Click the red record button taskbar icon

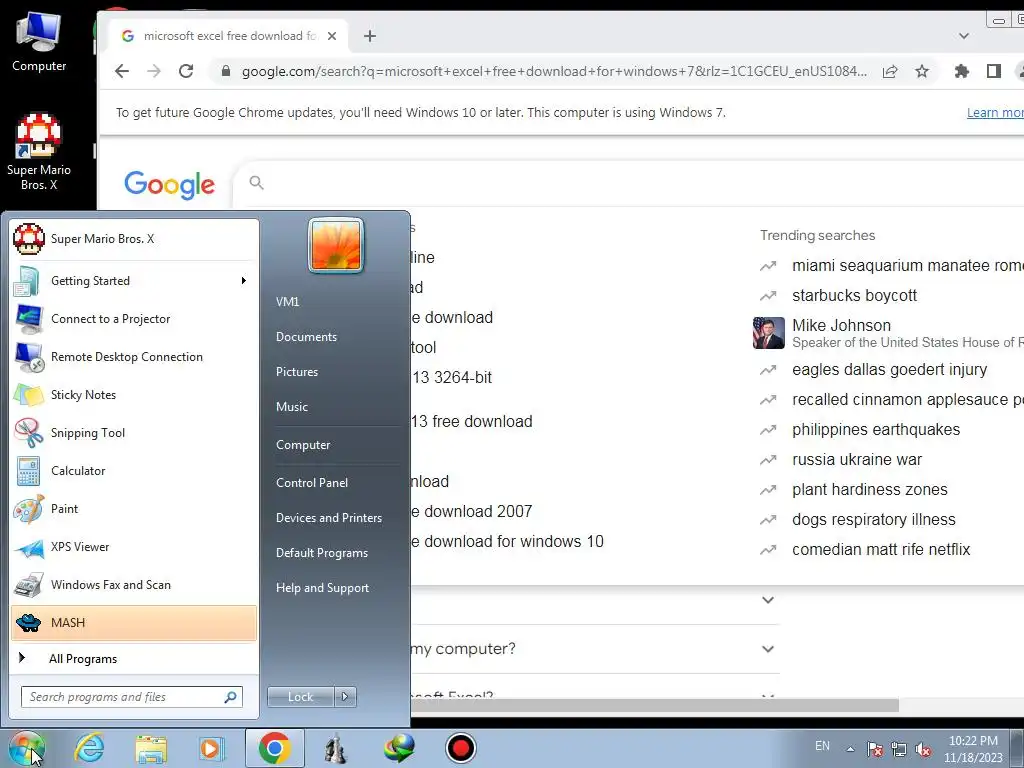tap(460, 748)
